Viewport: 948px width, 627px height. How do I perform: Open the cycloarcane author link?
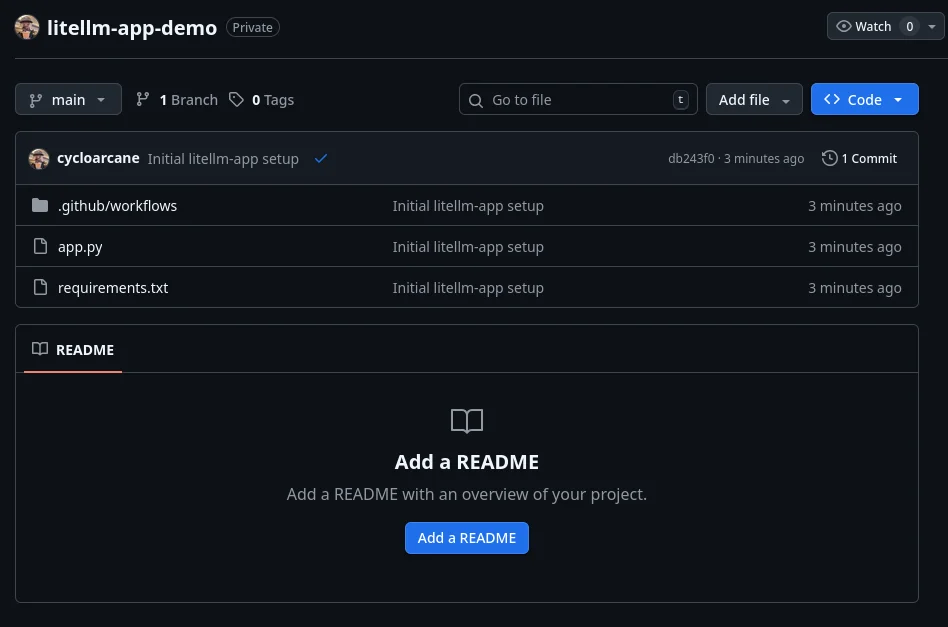(98, 158)
